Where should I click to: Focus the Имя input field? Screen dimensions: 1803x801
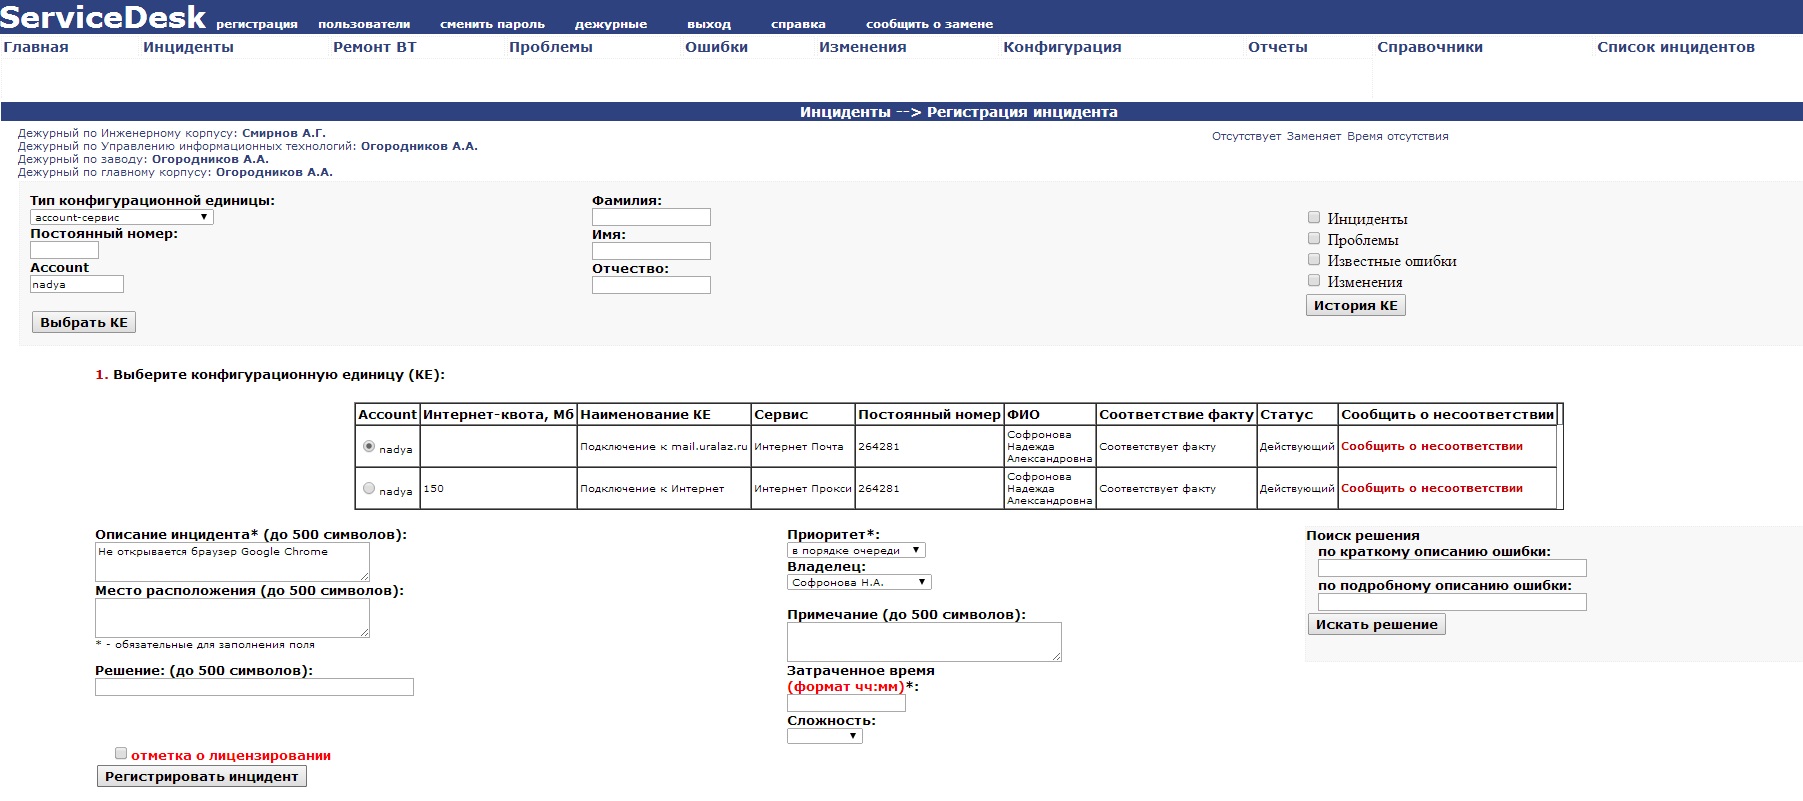[651, 251]
